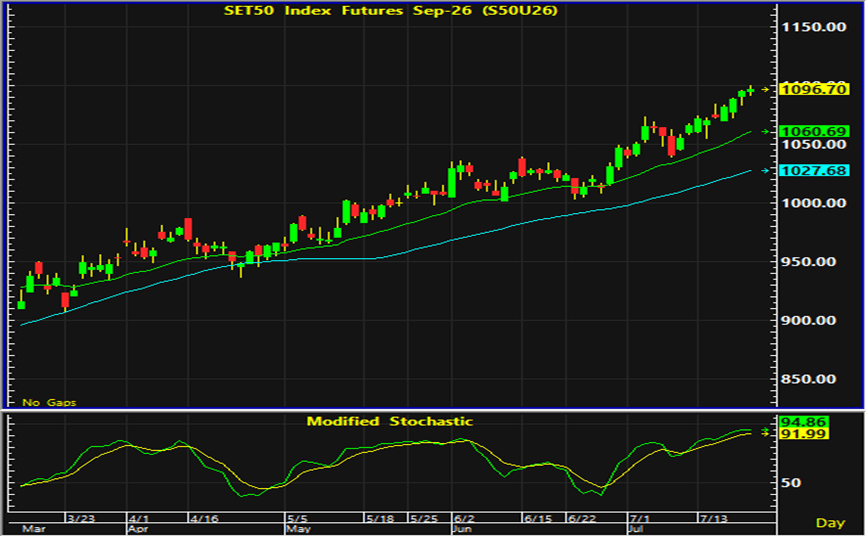Click the cyan 1027.68 moving average label
867x537 pixels.
tap(813, 170)
